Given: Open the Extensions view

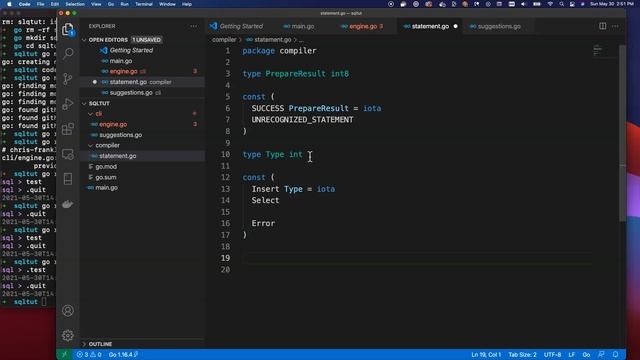Looking at the screenshot, I should pyautogui.click(x=68, y=129).
